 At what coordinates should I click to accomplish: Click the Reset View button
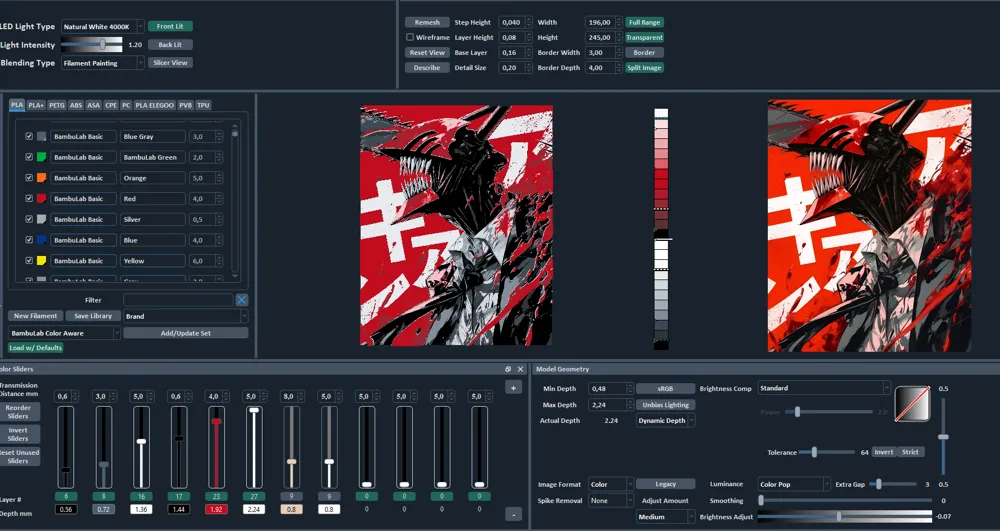[x=427, y=53]
